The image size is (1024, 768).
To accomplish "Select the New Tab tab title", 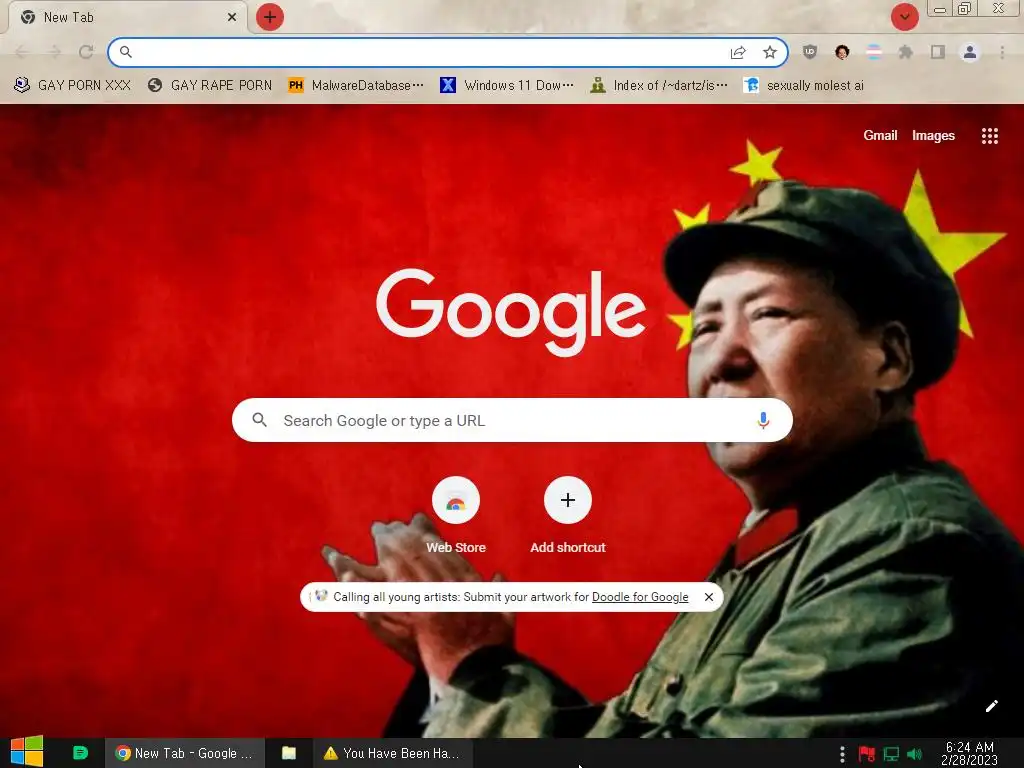I will click(69, 18).
